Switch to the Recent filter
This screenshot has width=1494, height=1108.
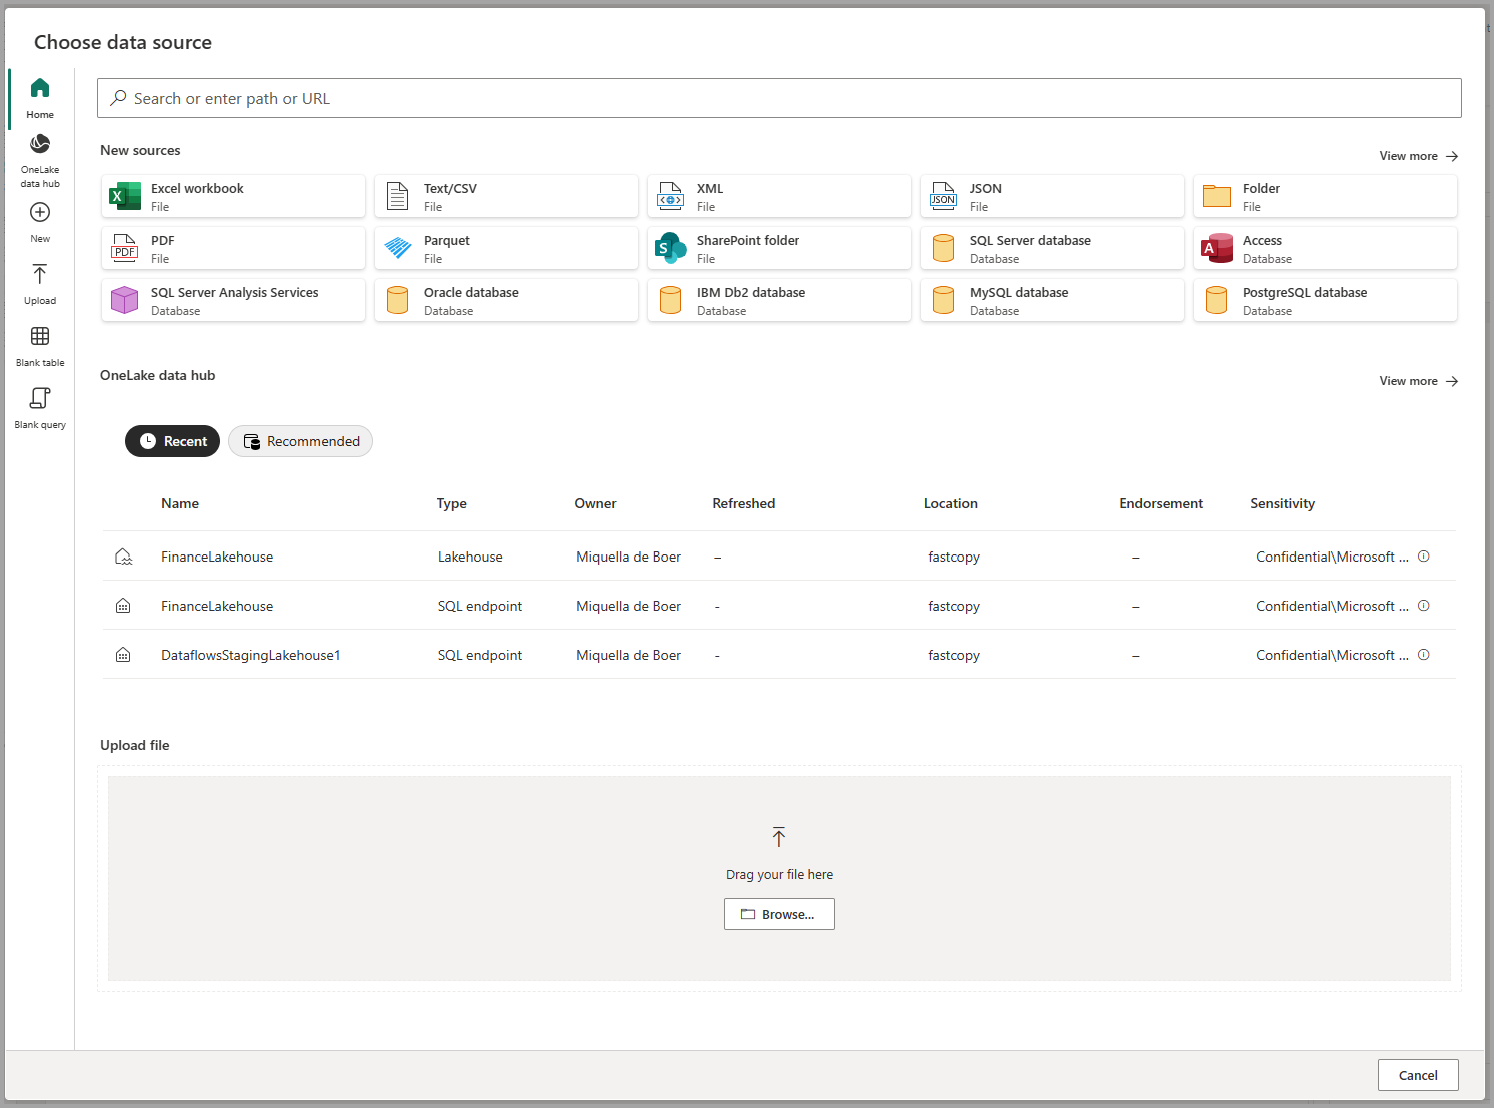pyautogui.click(x=172, y=441)
